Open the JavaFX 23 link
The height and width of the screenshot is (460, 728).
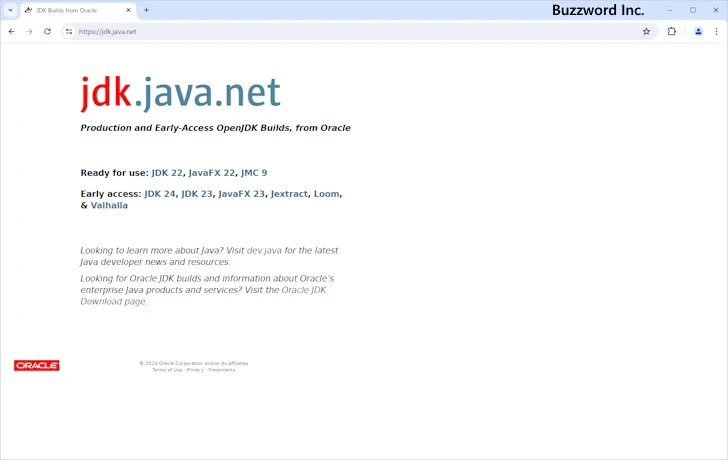[241, 194]
